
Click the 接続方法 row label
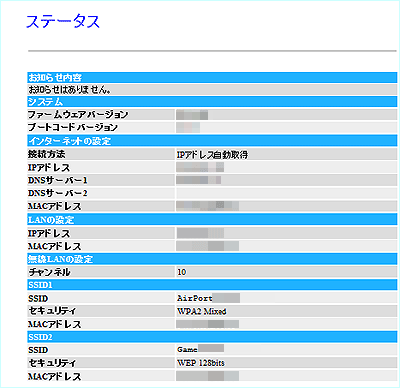pos(47,154)
